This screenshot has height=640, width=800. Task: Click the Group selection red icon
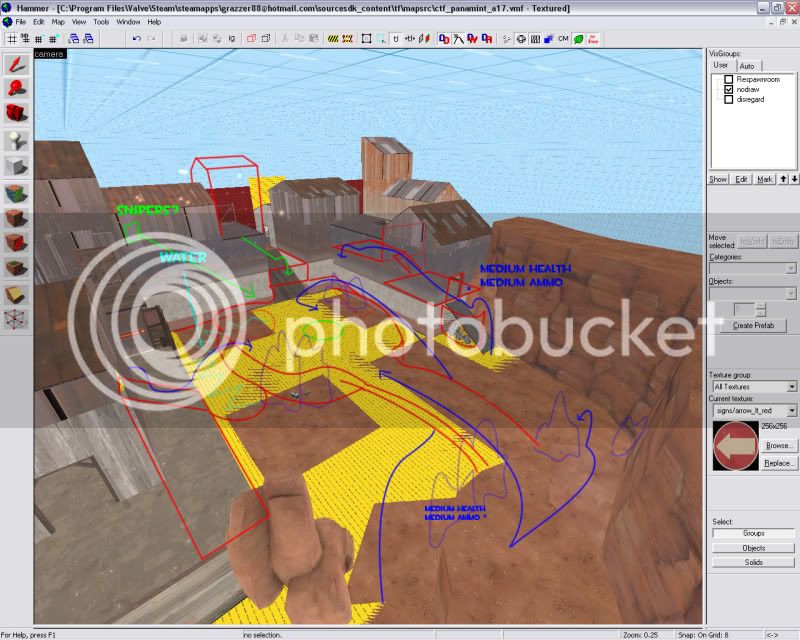(x=251, y=39)
